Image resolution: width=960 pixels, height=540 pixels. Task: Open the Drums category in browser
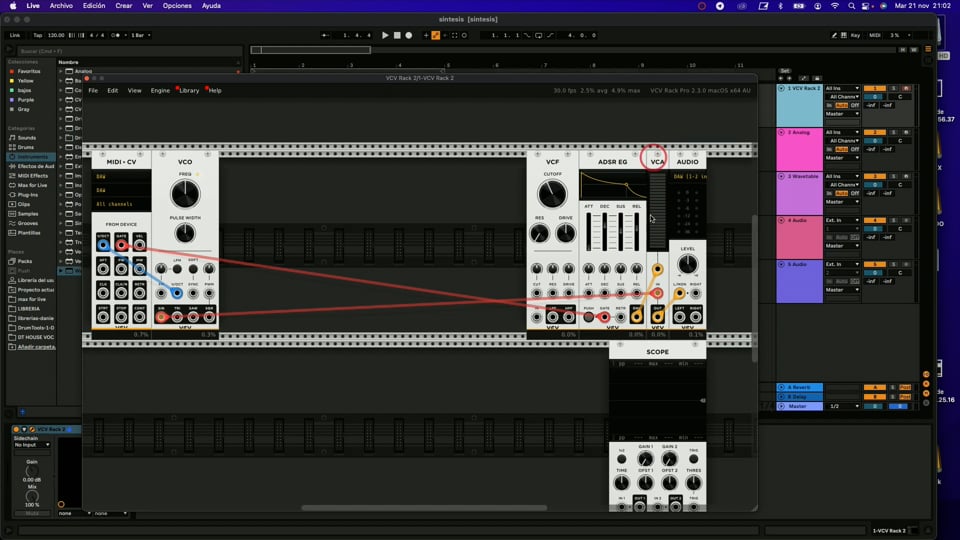pos(25,148)
